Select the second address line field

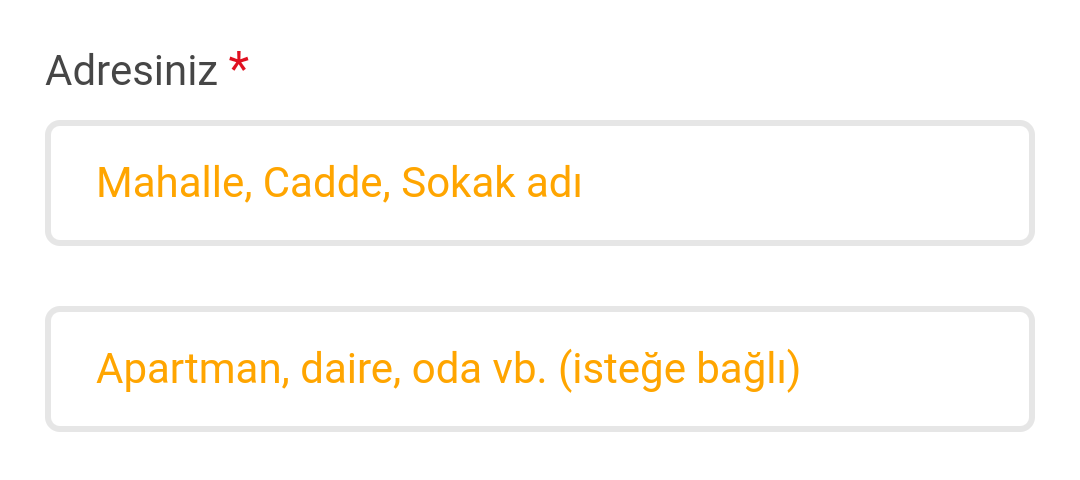tap(540, 369)
